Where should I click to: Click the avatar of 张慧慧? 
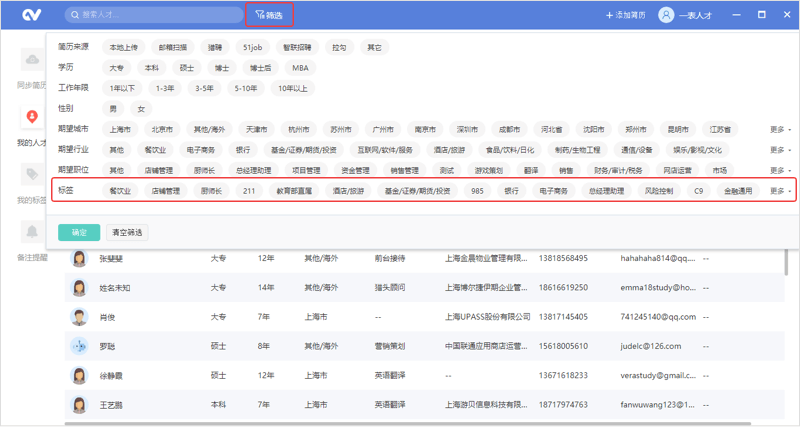click(x=79, y=258)
